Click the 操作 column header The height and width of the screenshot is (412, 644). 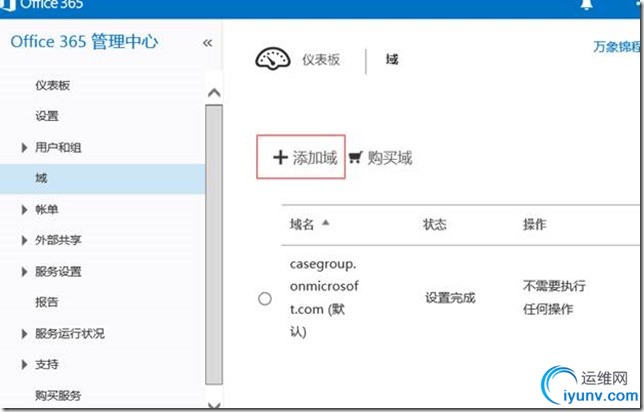click(x=535, y=225)
